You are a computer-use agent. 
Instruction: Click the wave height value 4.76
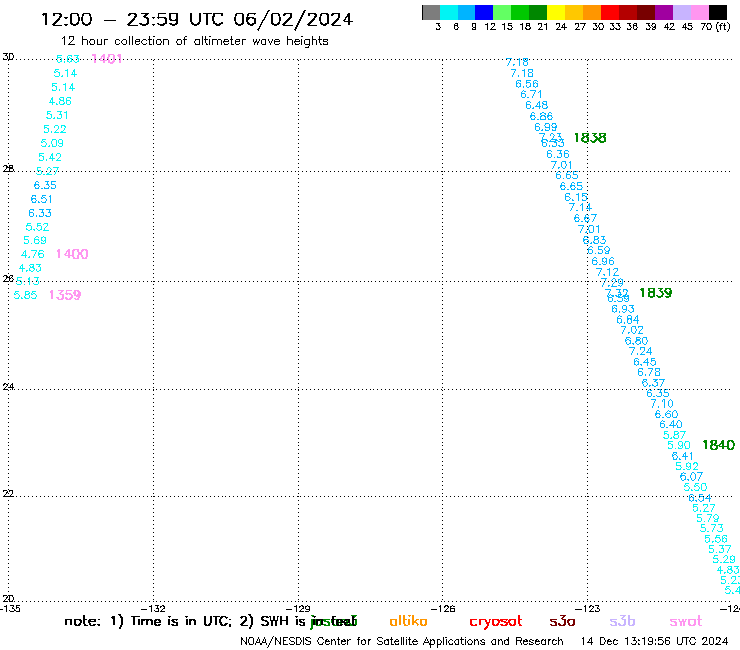pos(33,254)
